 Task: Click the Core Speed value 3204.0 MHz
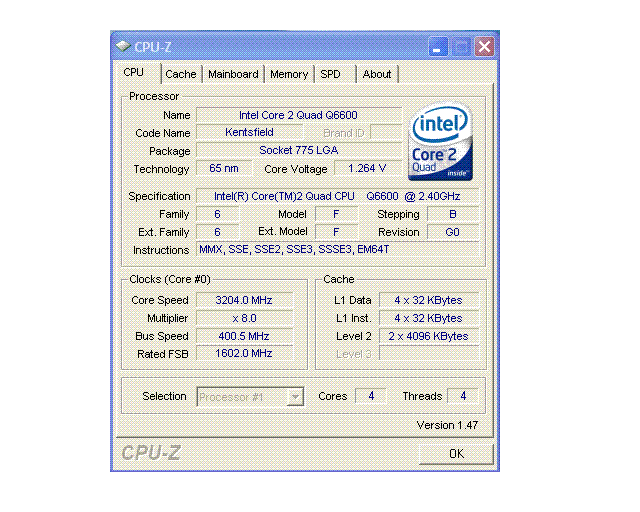click(x=244, y=300)
